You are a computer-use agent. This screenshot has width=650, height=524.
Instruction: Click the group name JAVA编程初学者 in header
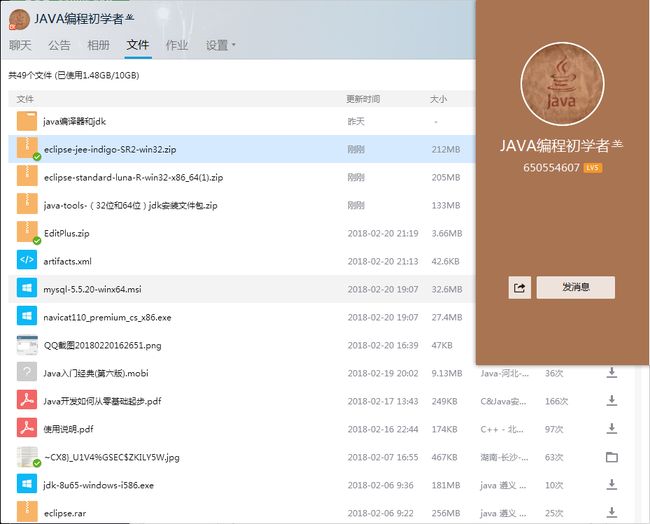click(x=84, y=19)
